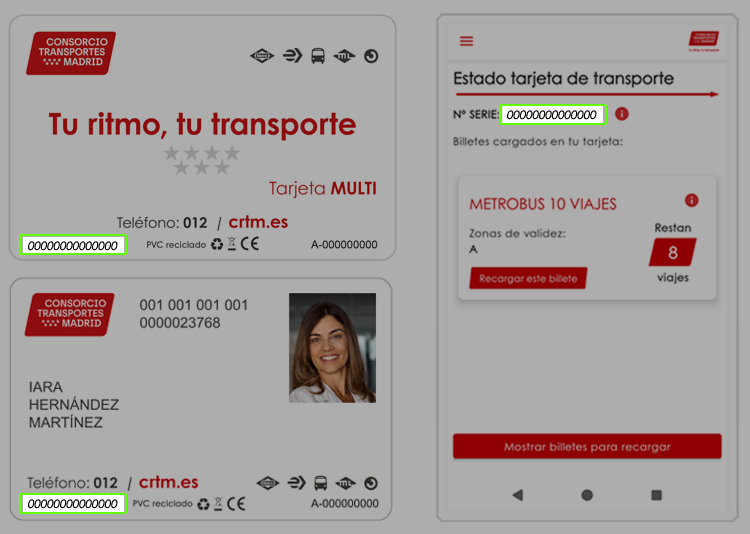Click A-000000000 code on personal card
This screenshot has width=750, height=534.
click(x=344, y=503)
